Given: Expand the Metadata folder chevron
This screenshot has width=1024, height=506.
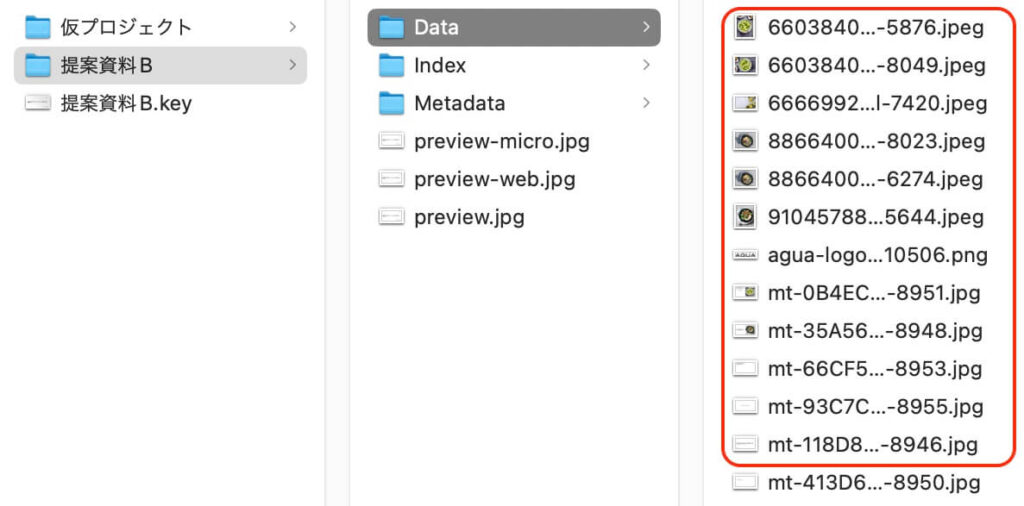Looking at the screenshot, I should 646,103.
